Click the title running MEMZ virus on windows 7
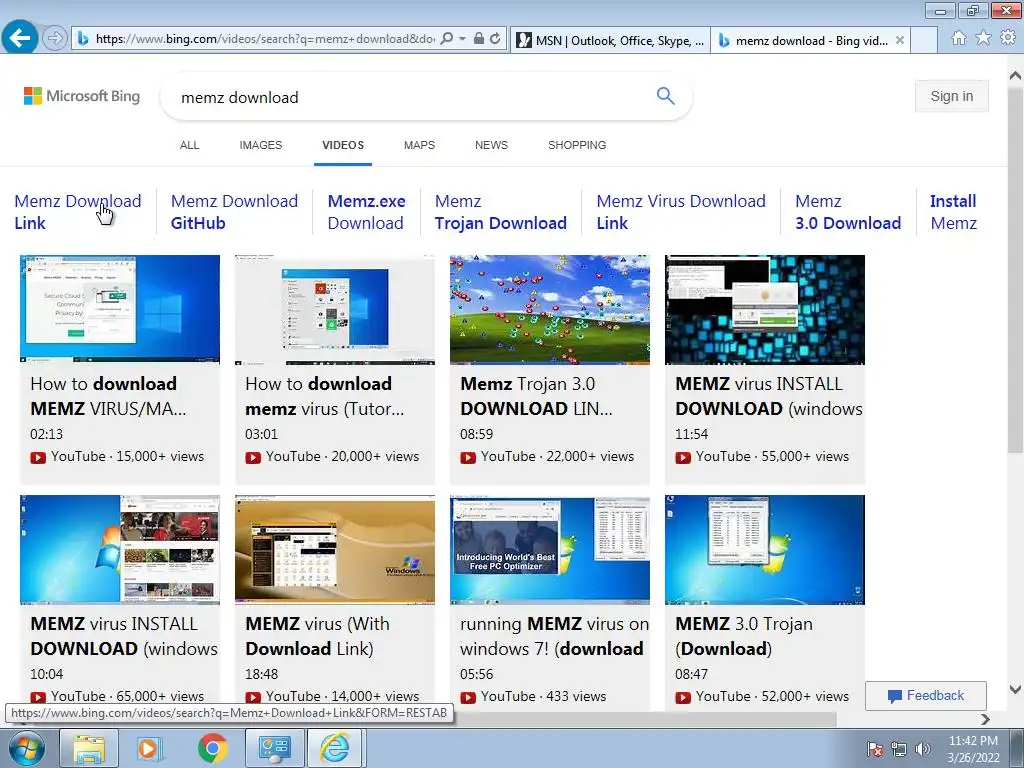Screen dimensions: 1024x768 pos(554,636)
